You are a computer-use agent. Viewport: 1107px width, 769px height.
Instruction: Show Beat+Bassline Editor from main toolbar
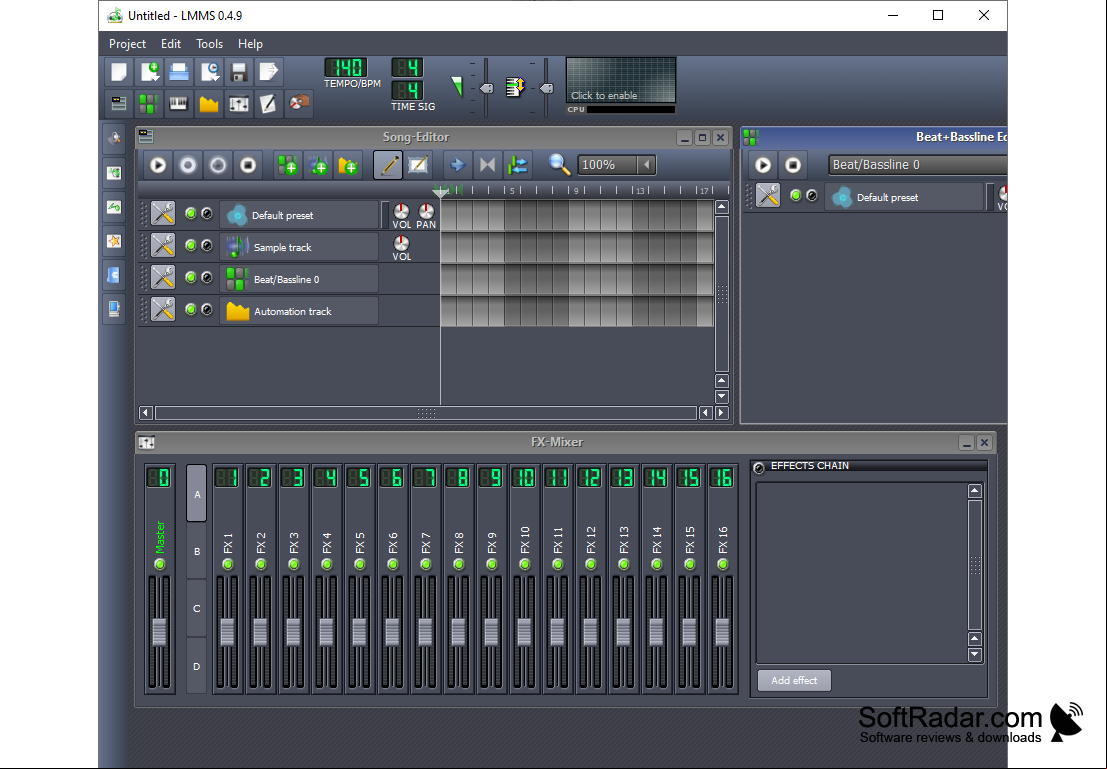pos(149,104)
